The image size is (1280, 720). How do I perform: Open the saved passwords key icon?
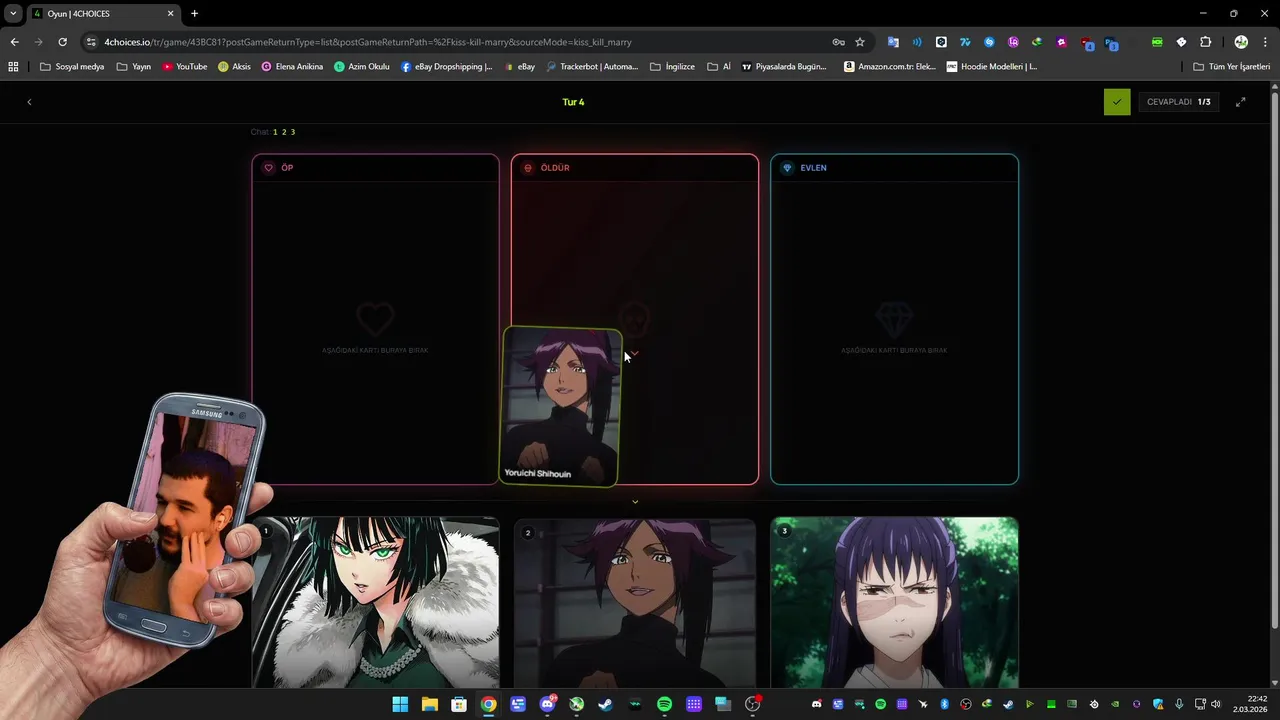tap(838, 42)
